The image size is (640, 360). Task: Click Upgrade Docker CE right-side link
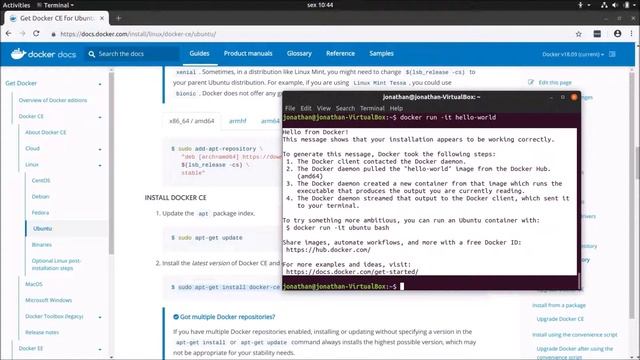pos(560,319)
